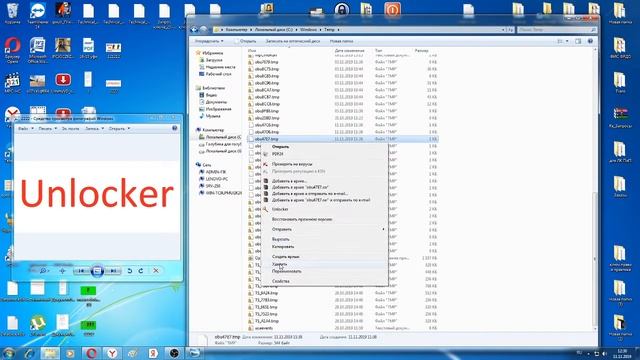Start slideshow in Photo Viewer
This screenshot has width=640, height=360.
tap(97, 271)
